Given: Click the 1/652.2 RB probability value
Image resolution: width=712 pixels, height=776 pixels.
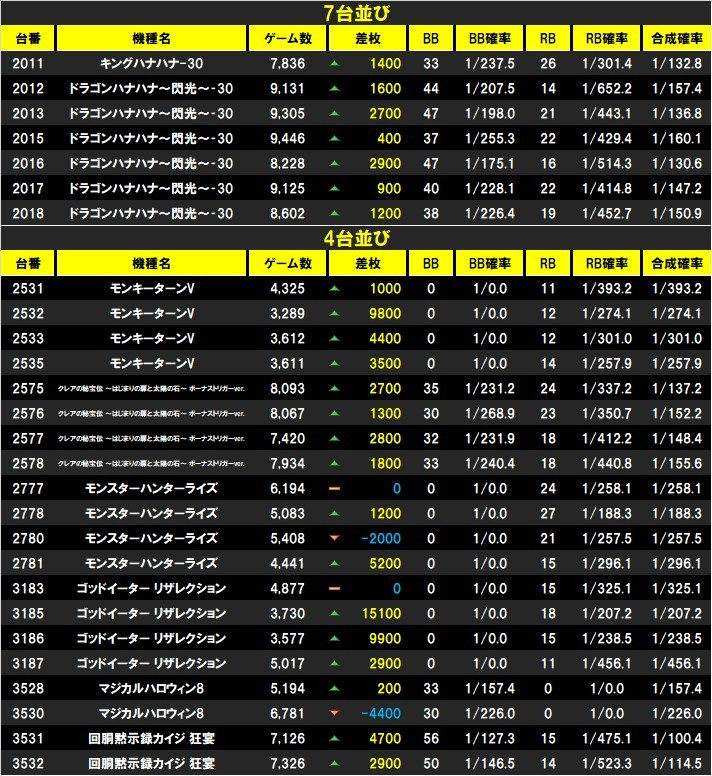Looking at the screenshot, I should [x=607, y=89].
